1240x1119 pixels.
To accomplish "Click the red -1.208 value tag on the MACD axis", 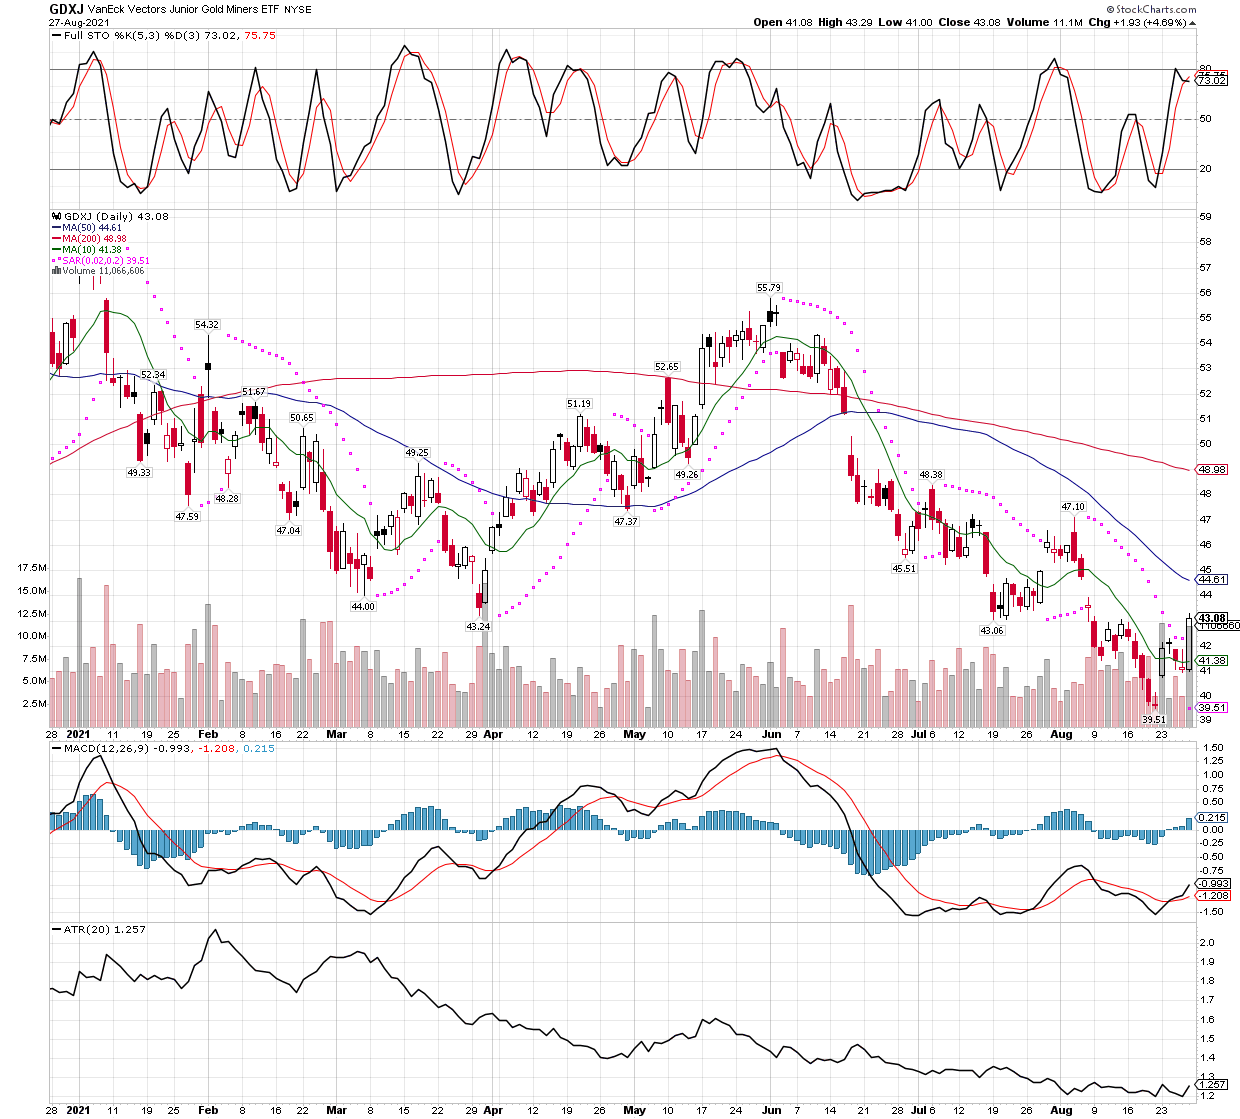I will (x=1213, y=896).
